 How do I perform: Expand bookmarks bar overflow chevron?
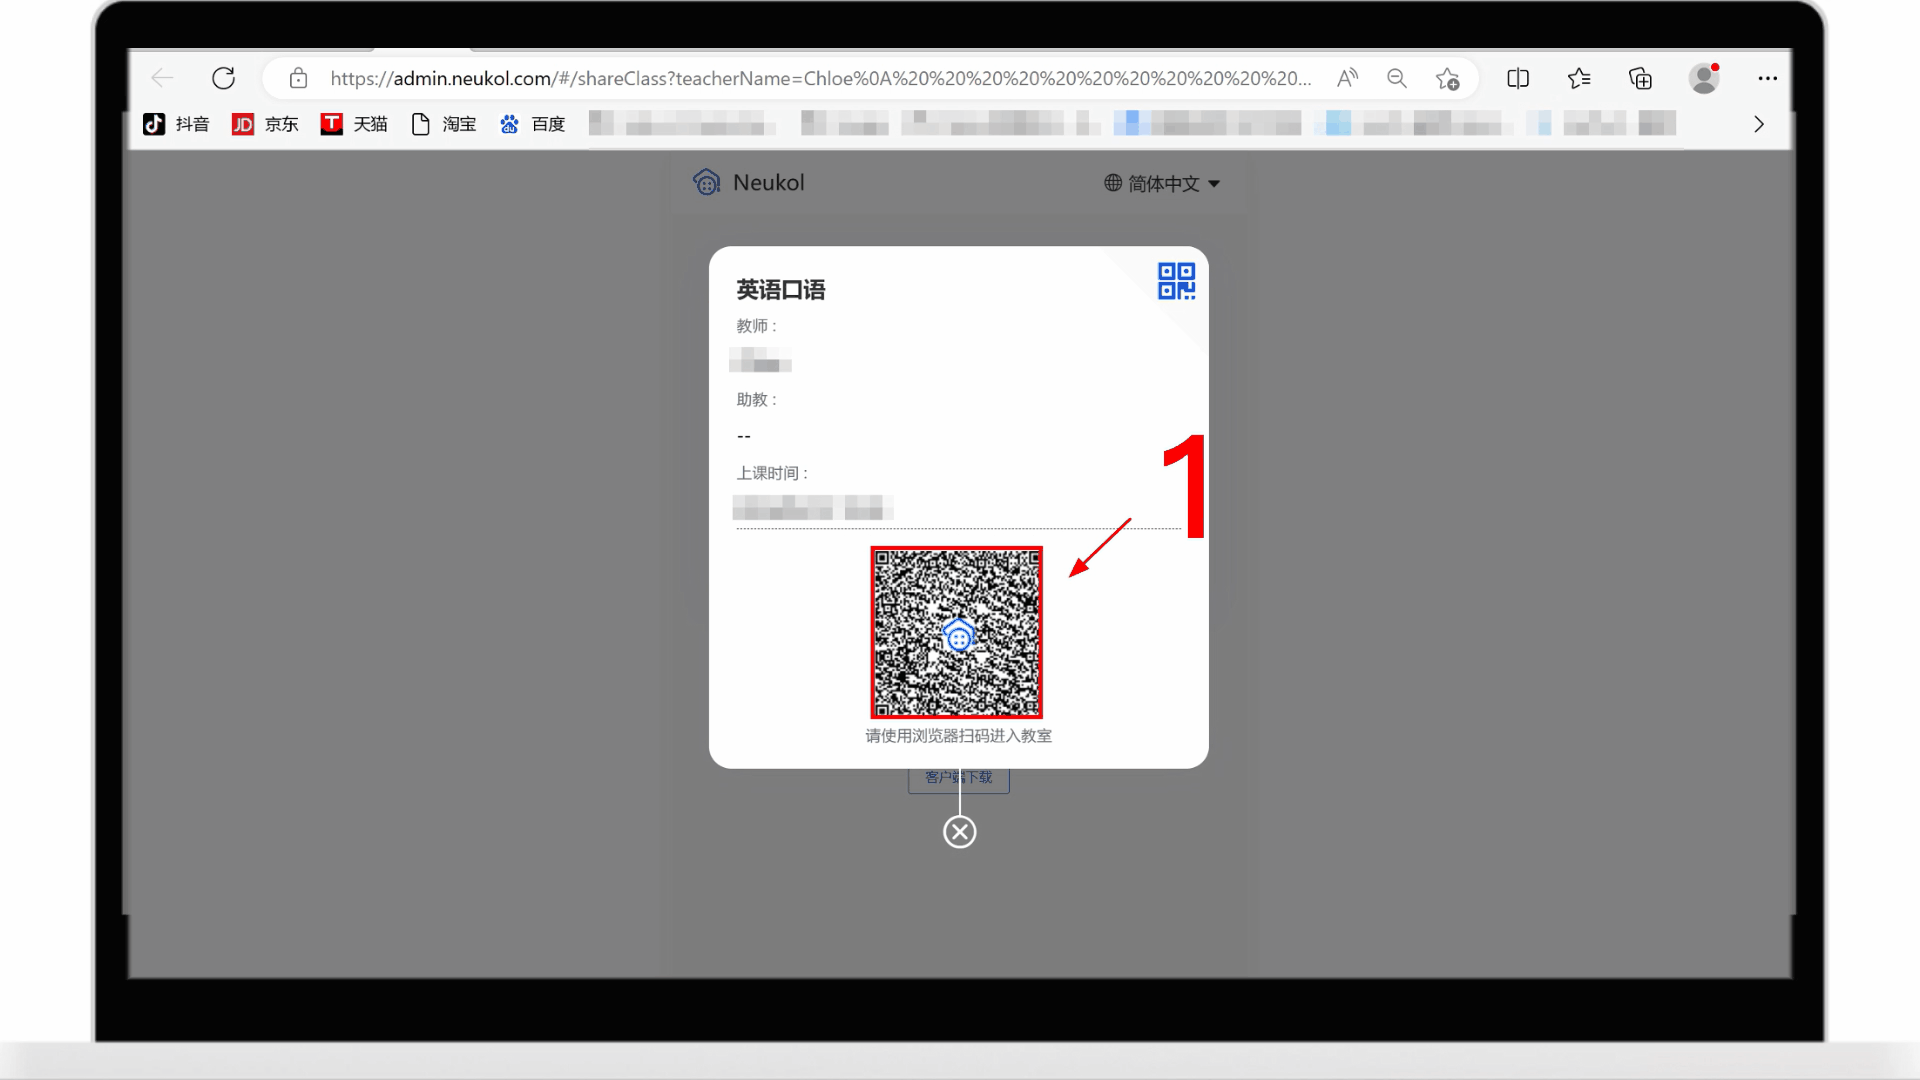click(x=1758, y=124)
